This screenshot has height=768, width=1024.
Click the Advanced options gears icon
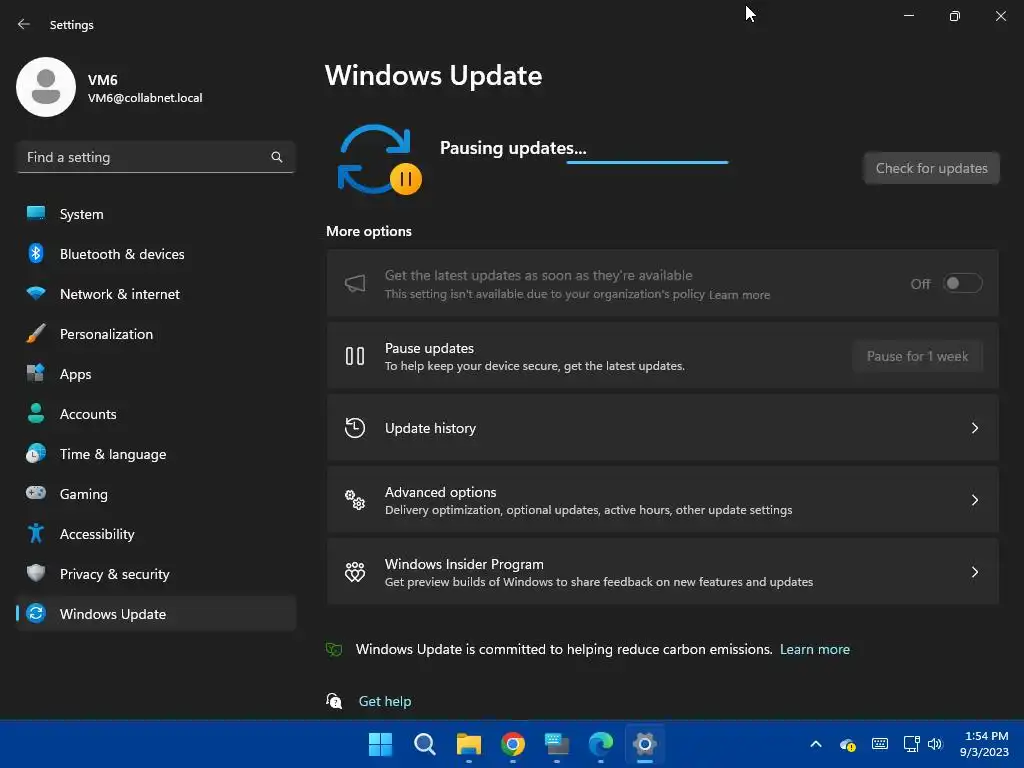[x=355, y=500]
